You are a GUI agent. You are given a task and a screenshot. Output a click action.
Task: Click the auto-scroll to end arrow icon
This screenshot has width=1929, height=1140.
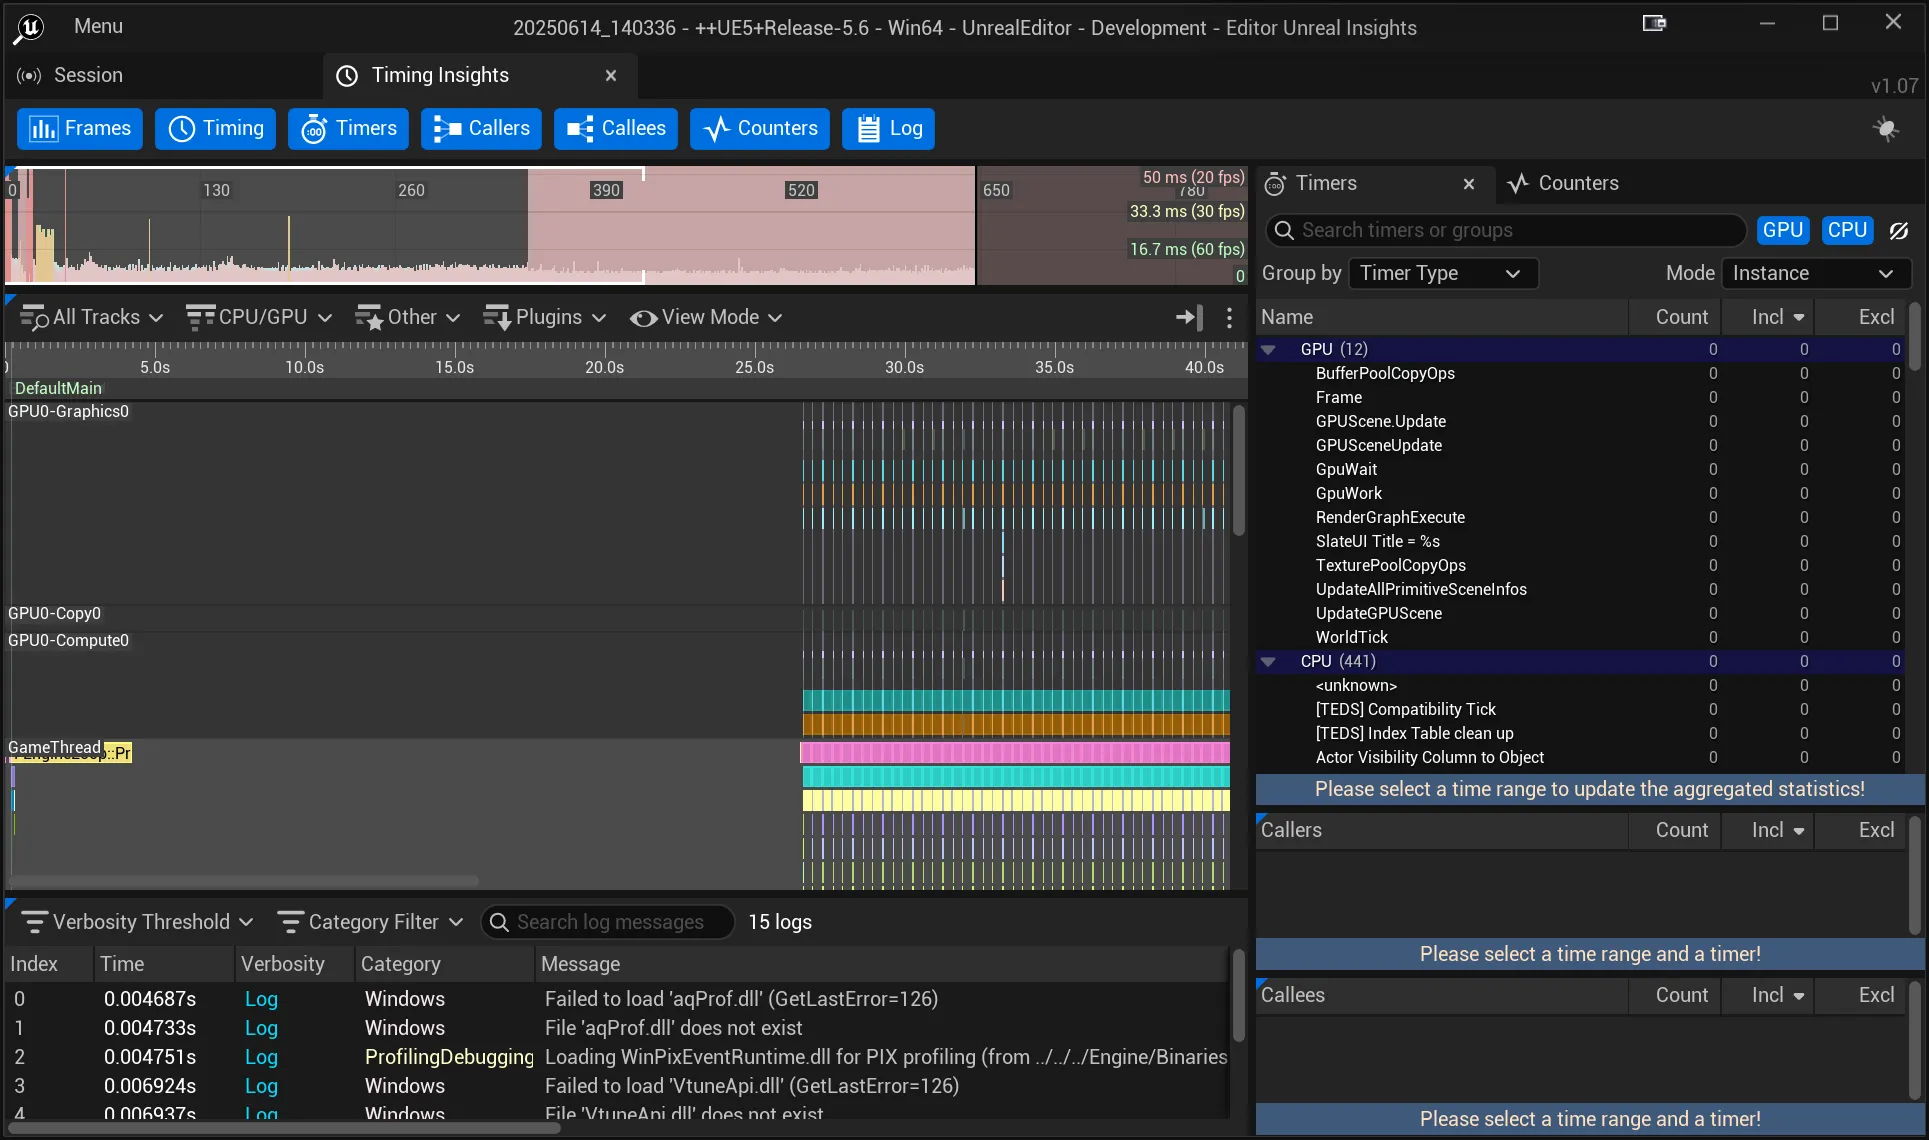1188,318
